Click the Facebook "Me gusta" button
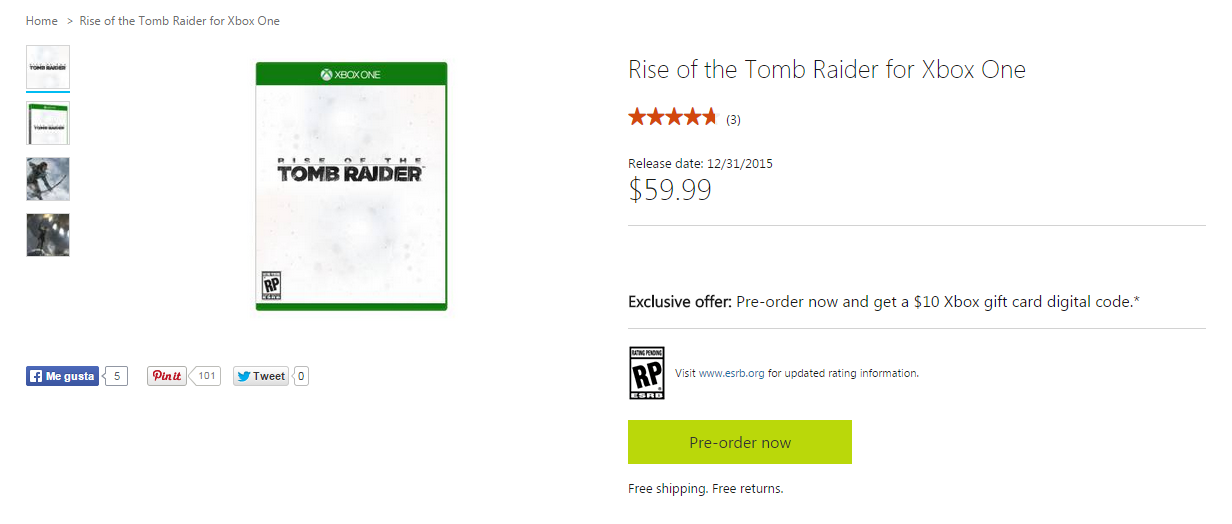This screenshot has height=524, width=1232. click(62, 377)
